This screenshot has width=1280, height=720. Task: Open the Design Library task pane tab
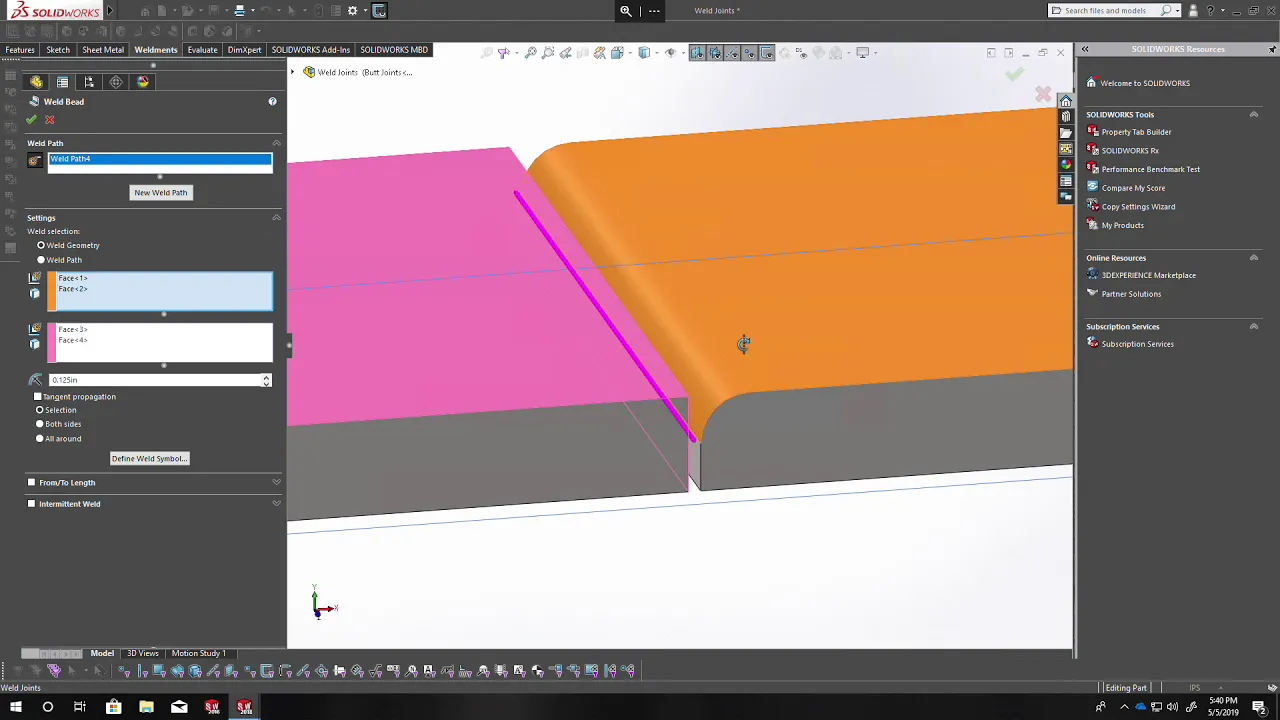[x=1066, y=117]
